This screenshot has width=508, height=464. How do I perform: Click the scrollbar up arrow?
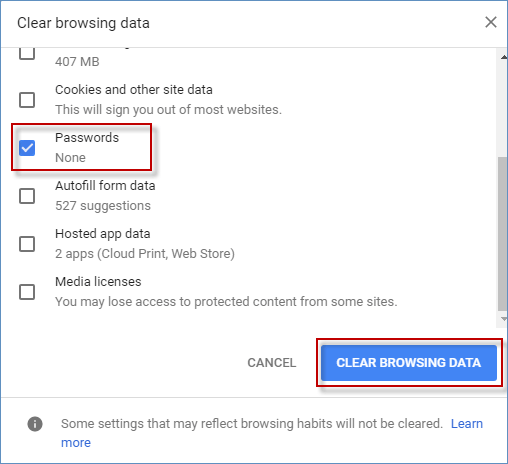[504, 57]
